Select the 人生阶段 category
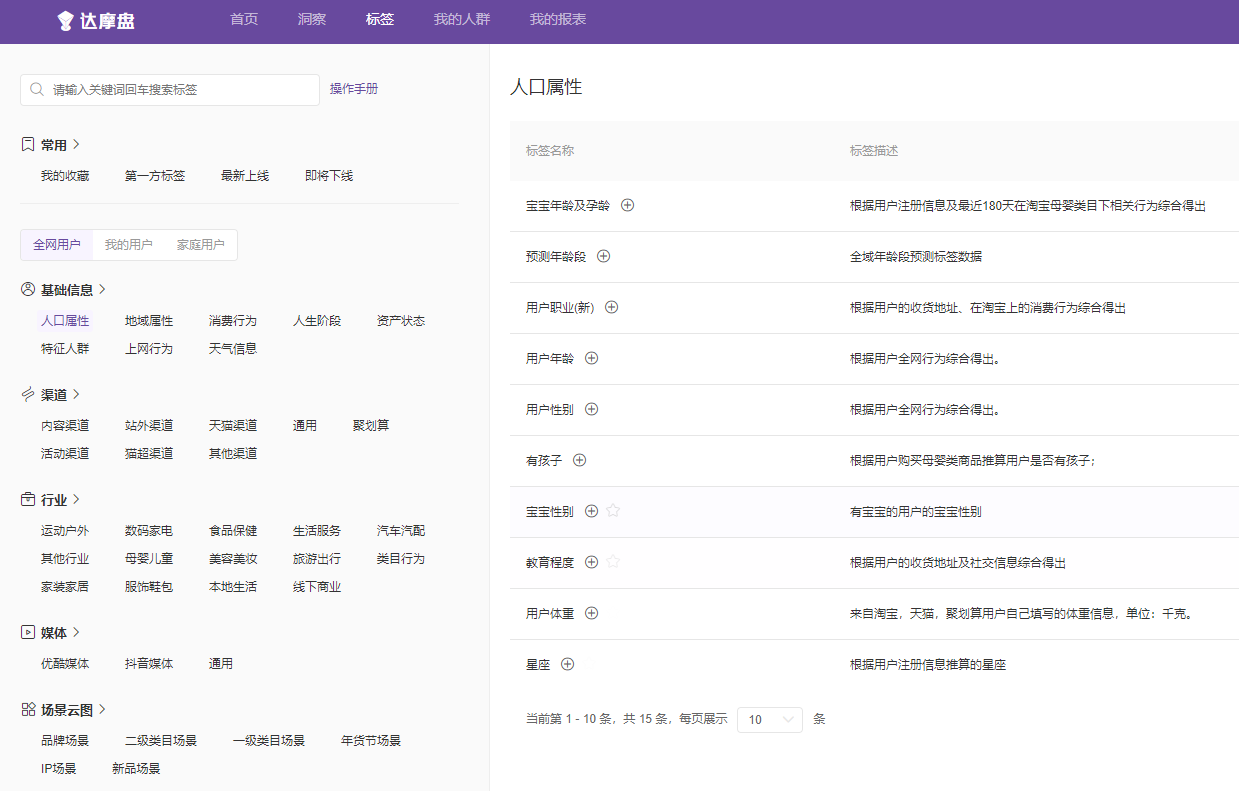This screenshot has width=1239, height=791. coord(317,321)
